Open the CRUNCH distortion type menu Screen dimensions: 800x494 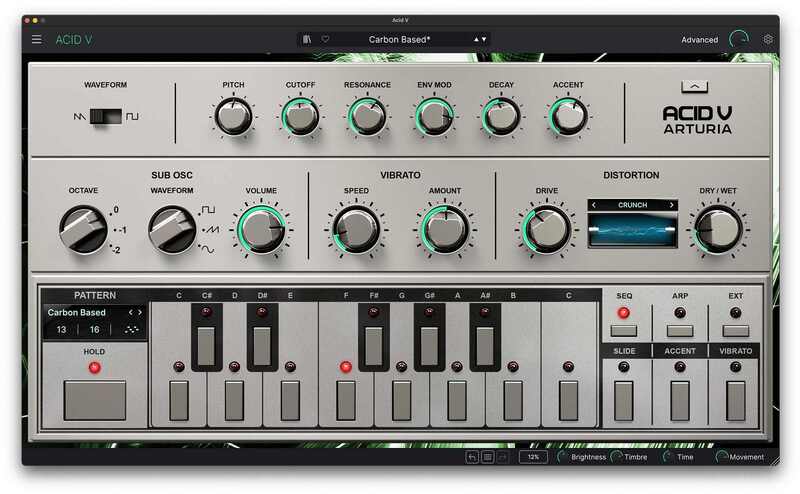tap(632, 205)
